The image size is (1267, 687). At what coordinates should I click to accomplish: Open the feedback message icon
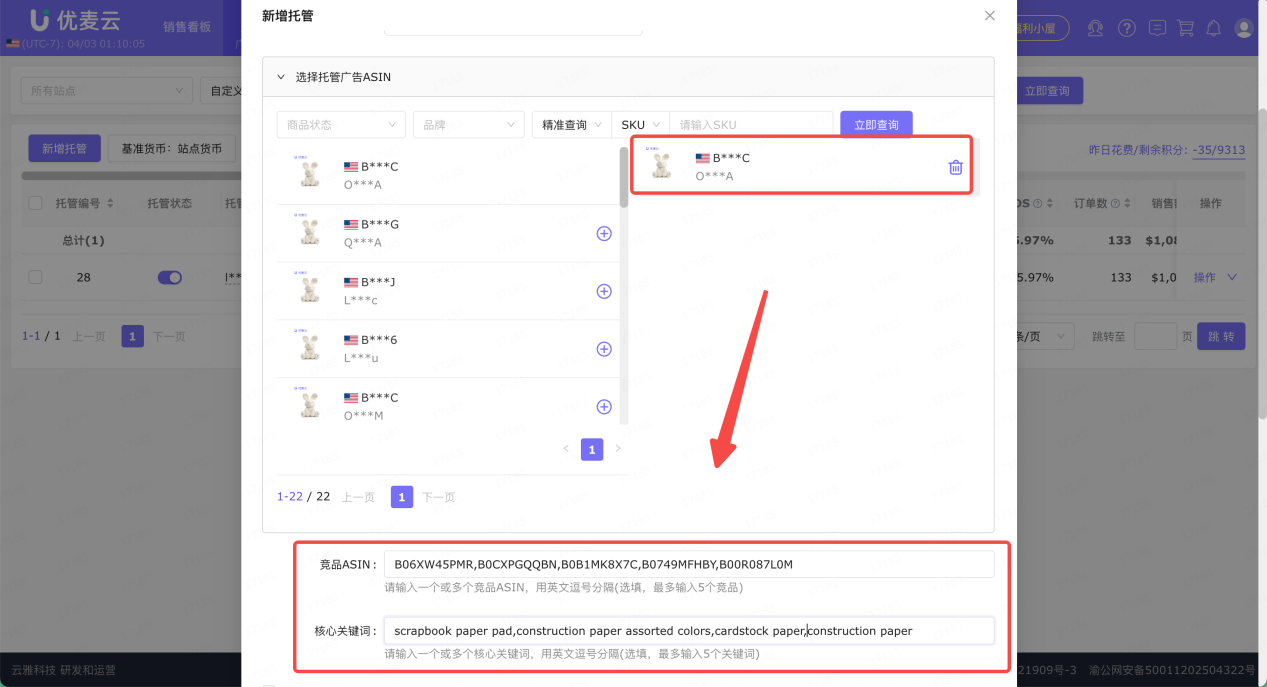click(1157, 28)
